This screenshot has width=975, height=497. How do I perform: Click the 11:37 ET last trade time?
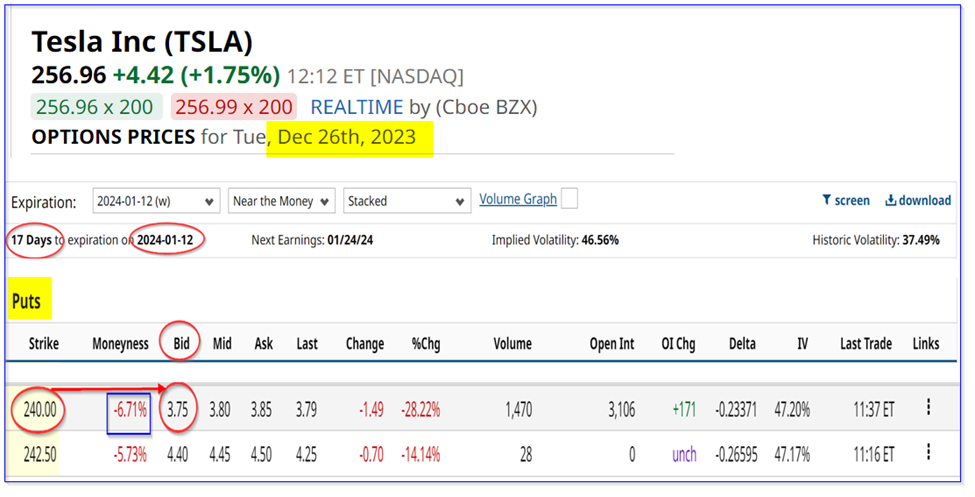(x=873, y=410)
